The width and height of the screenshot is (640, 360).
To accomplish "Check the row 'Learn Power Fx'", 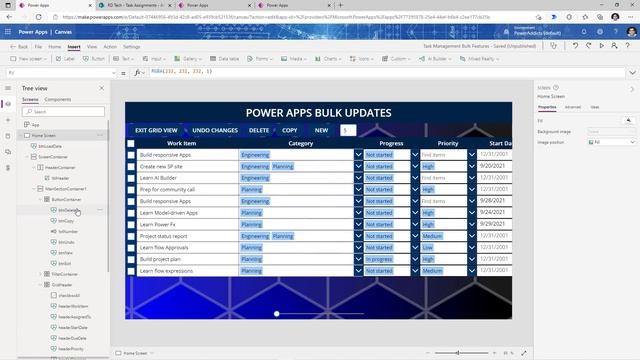I will pyautogui.click(x=131, y=224).
